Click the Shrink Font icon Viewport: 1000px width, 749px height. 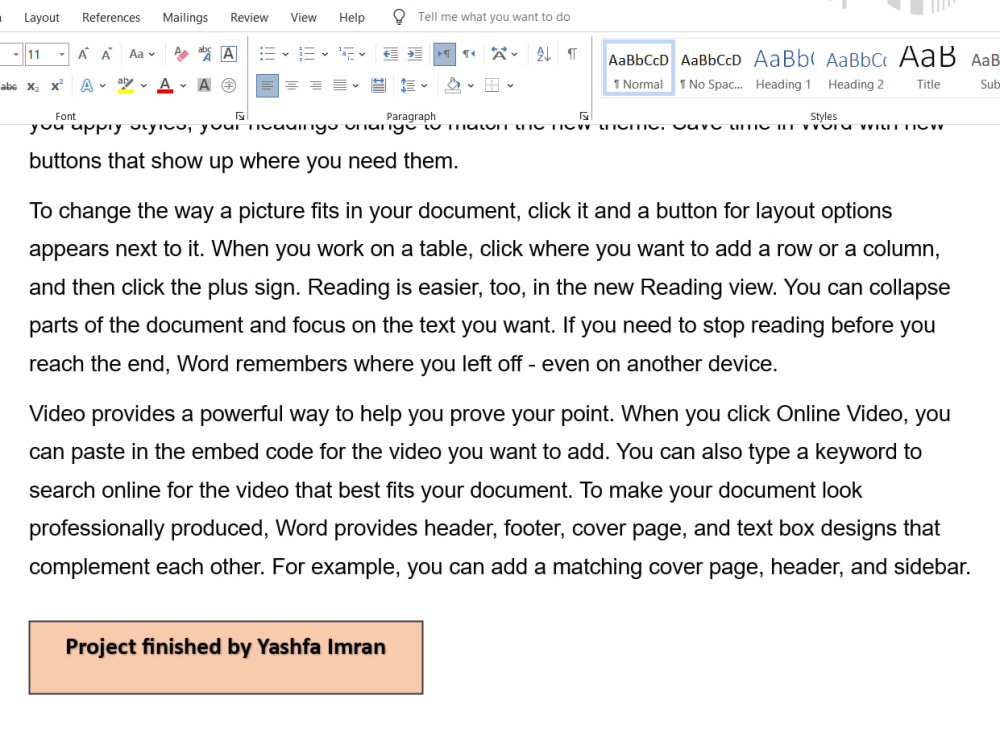pyautogui.click(x=107, y=54)
